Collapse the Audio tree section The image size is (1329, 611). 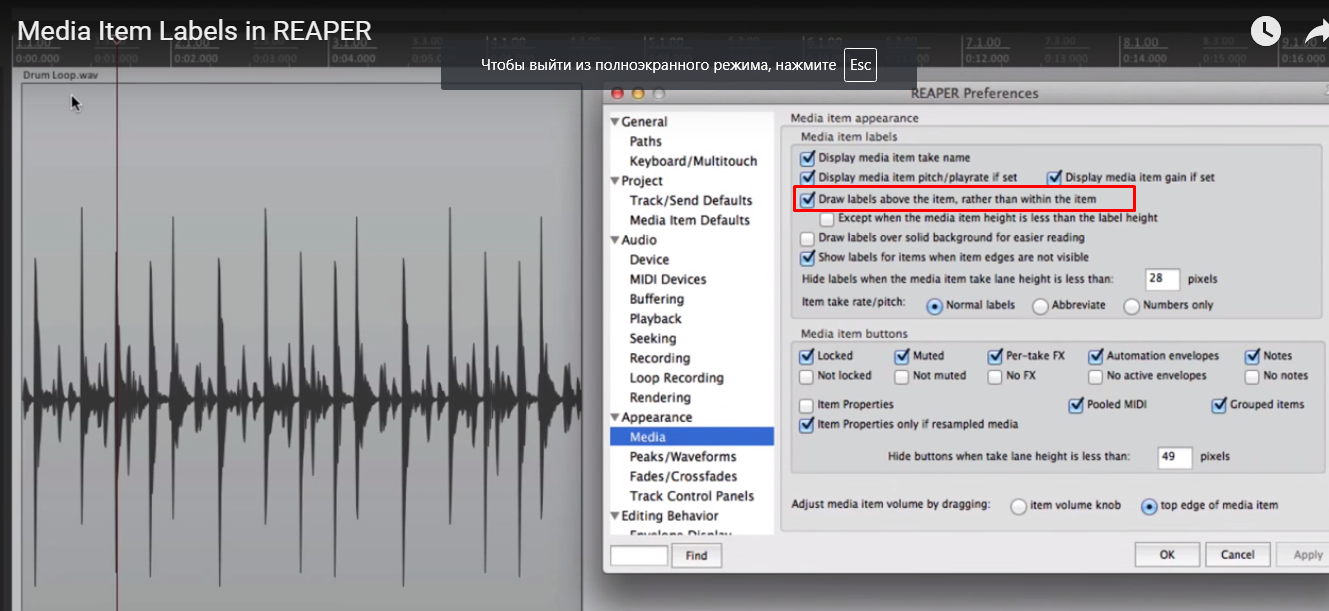615,240
